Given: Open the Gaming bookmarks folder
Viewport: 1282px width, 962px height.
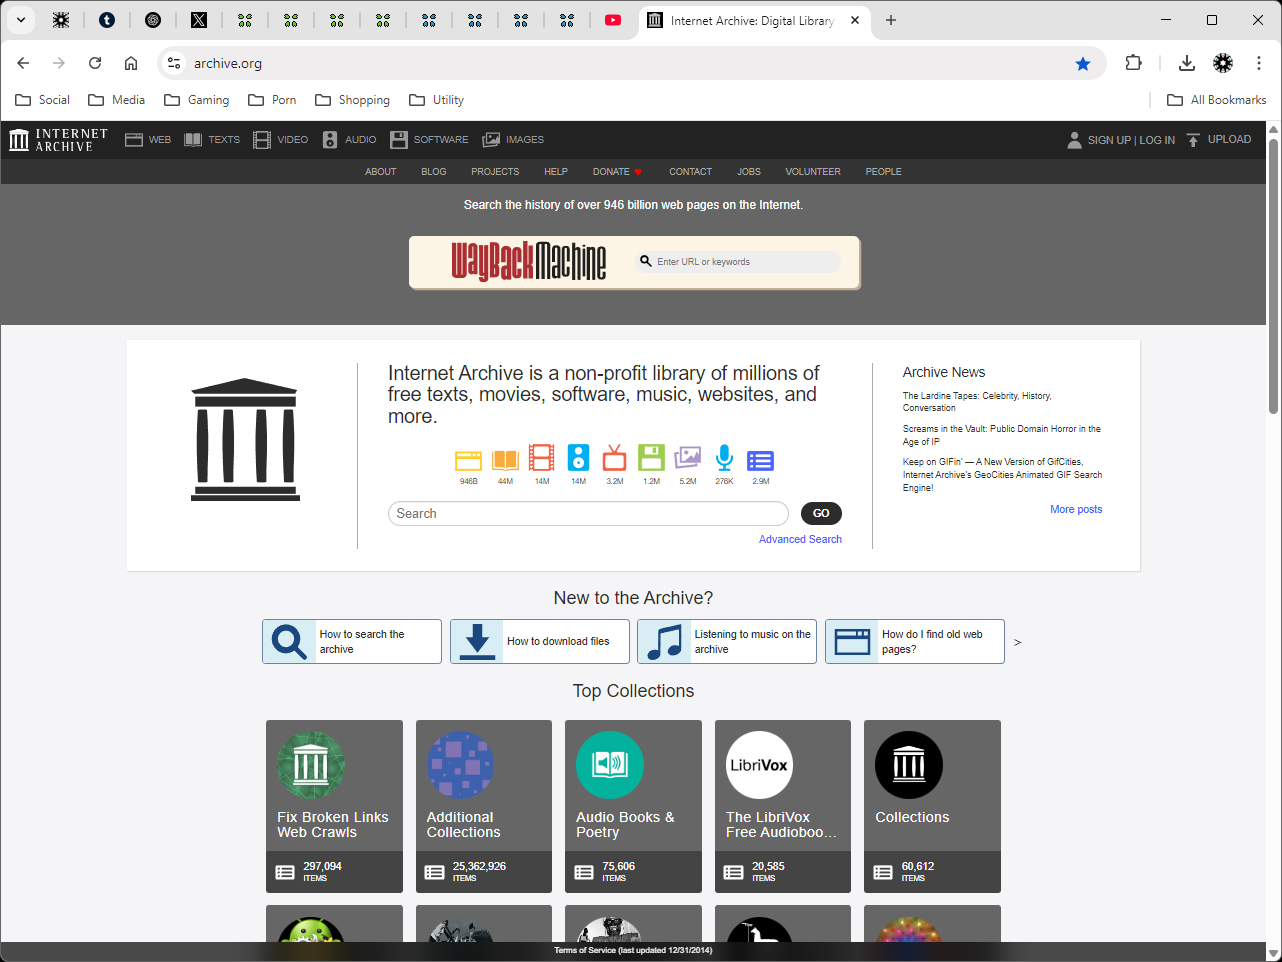Looking at the screenshot, I should 197,100.
